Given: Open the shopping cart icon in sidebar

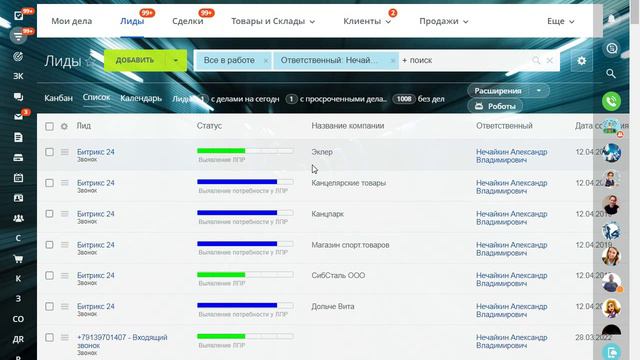Looking at the screenshot, I should click(18, 258).
